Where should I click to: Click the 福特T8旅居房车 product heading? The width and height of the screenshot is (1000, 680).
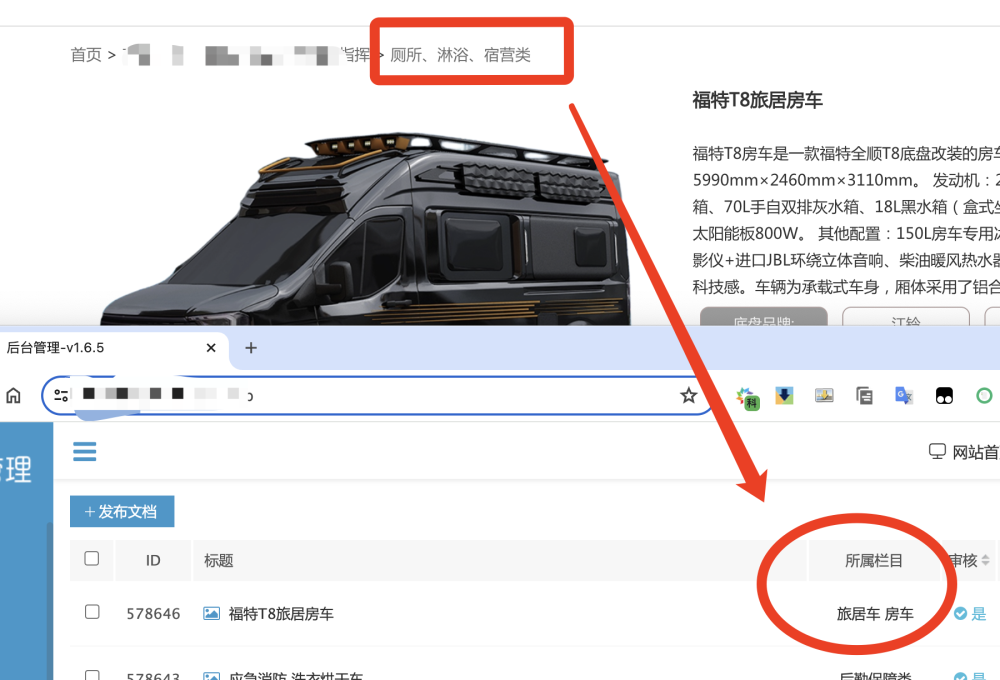point(758,100)
